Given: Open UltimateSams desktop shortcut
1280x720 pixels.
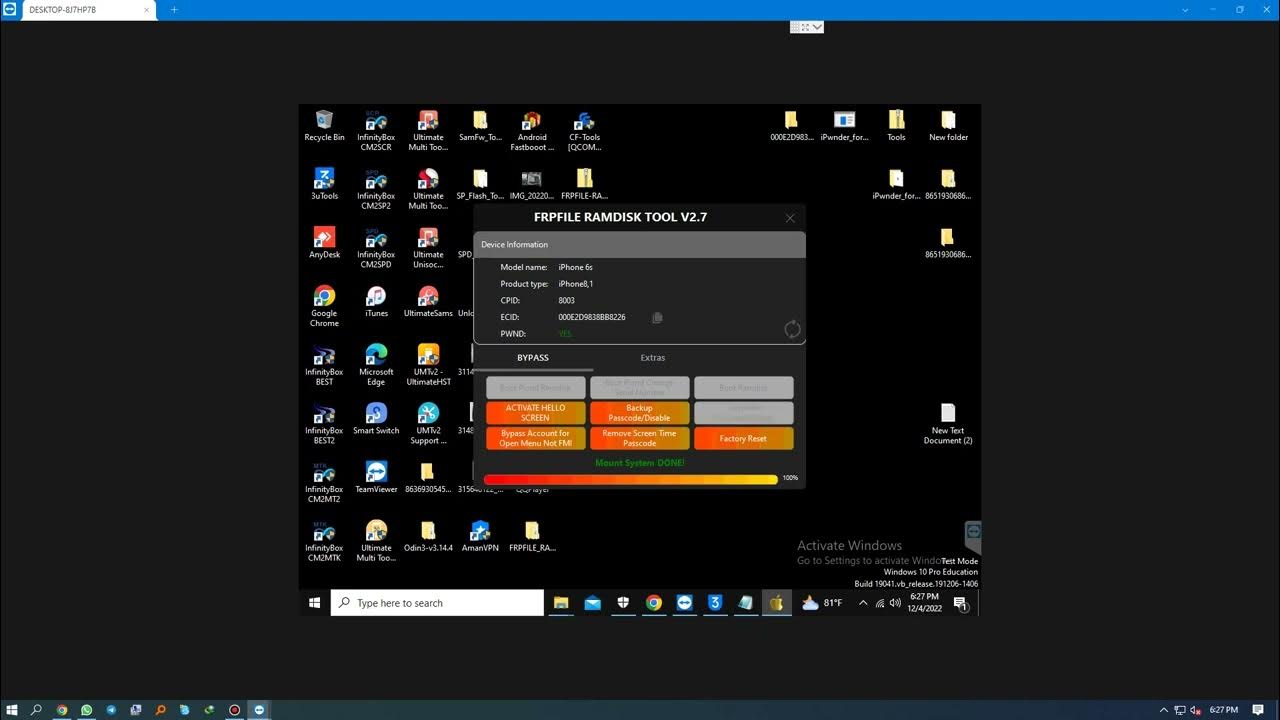Looking at the screenshot, I should [428, 301].
